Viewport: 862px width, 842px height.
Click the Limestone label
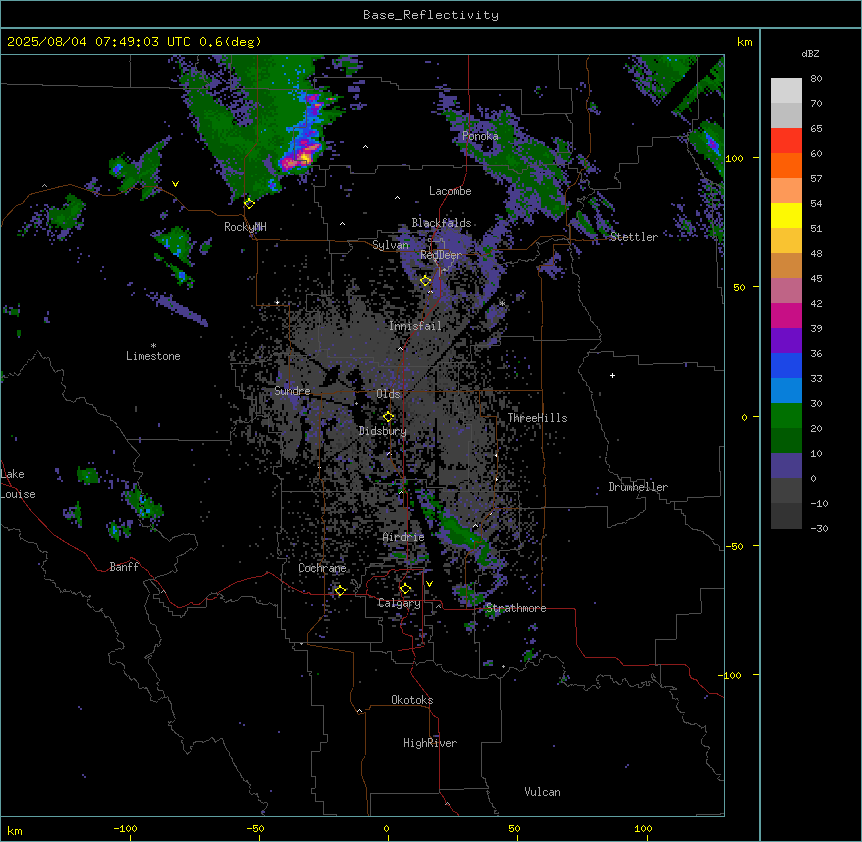click(x=153, y=356)
